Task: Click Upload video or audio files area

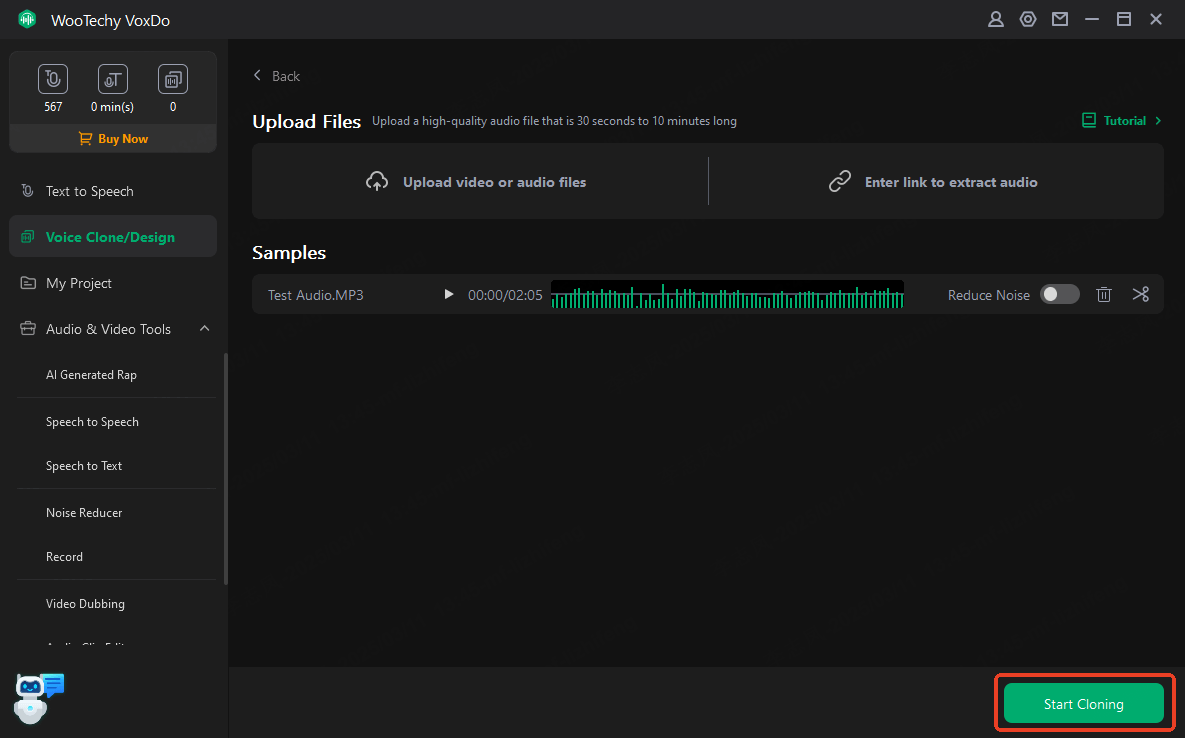Action: pyautogui.click(x=477, y=182)
